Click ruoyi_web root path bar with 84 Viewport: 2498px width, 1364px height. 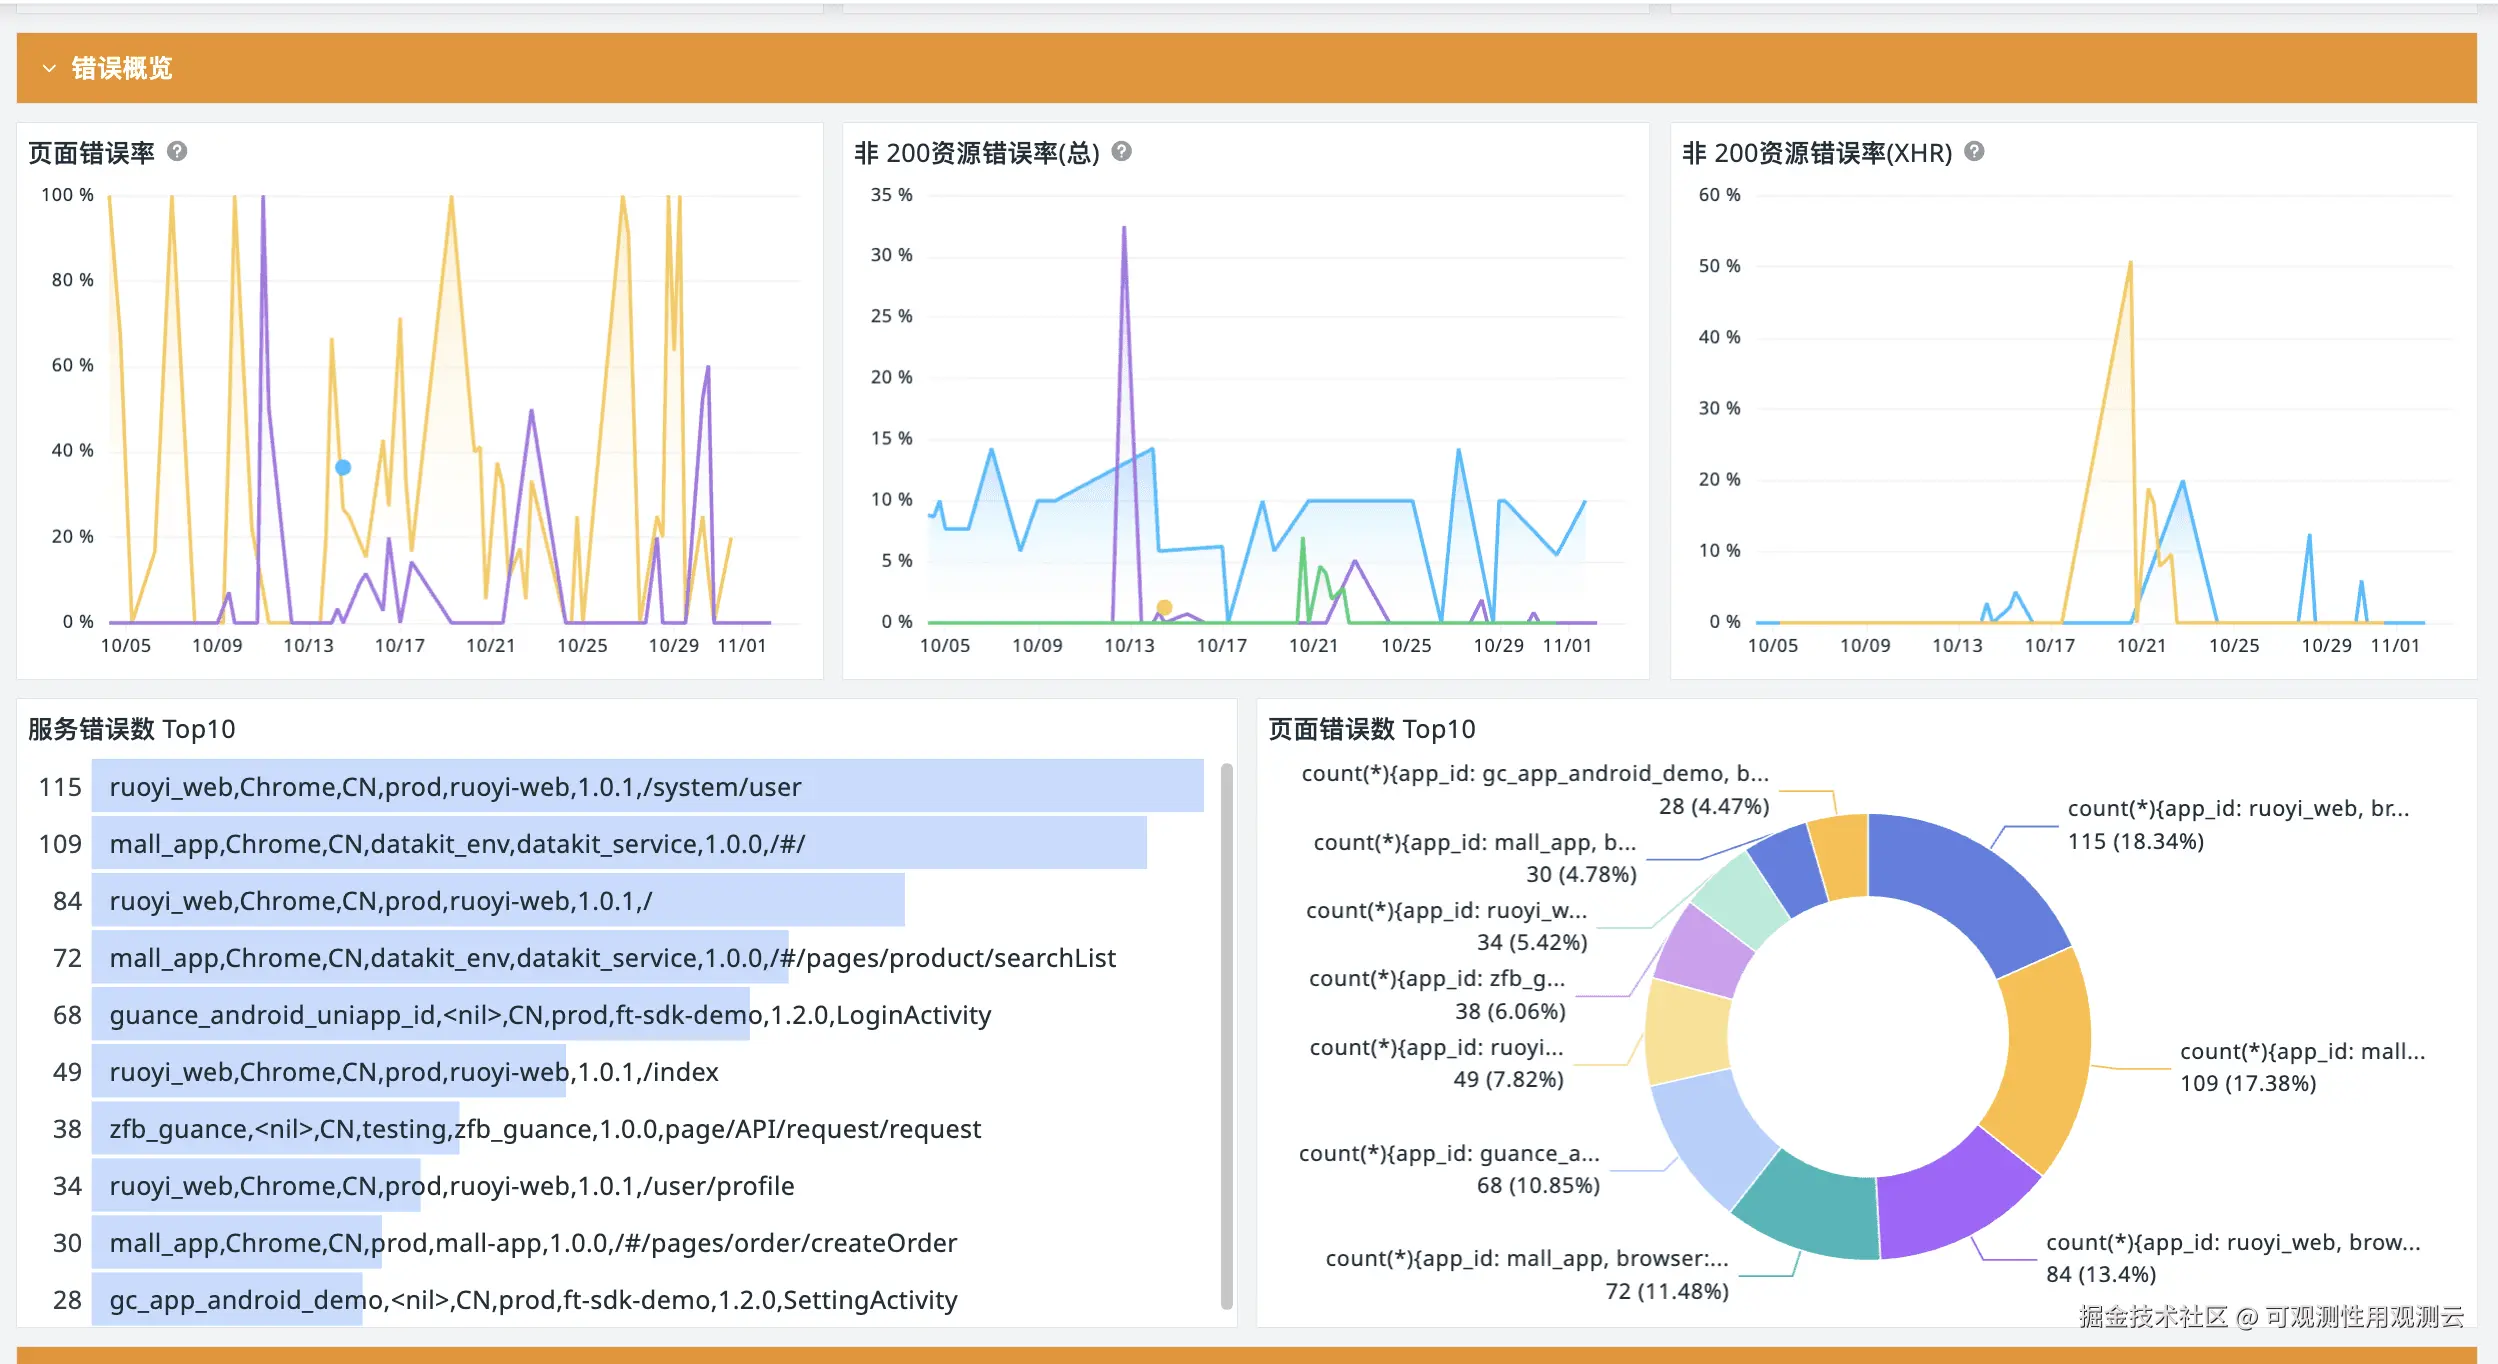click(x=498, y=901)
